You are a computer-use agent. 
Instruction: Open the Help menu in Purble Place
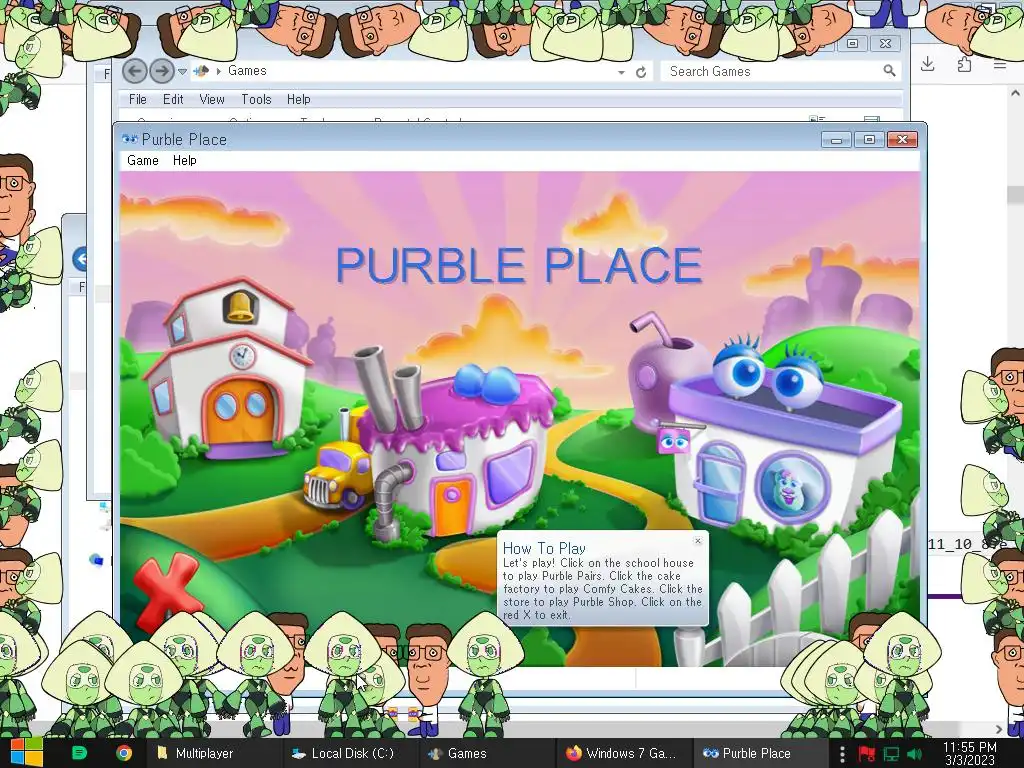tap(184, 161)
